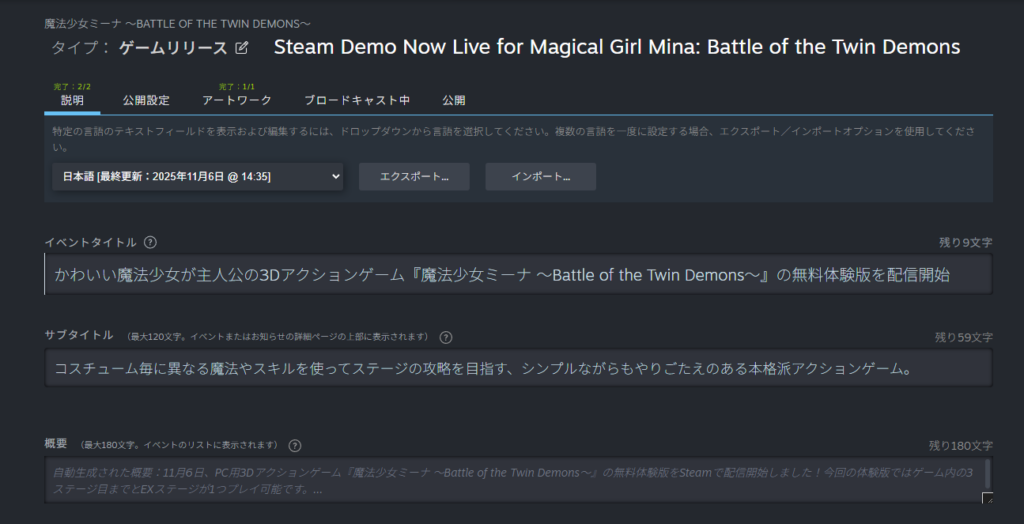The image size is (1024, 524).
Task: Click the インポート... button
Action: coord(541,177)
